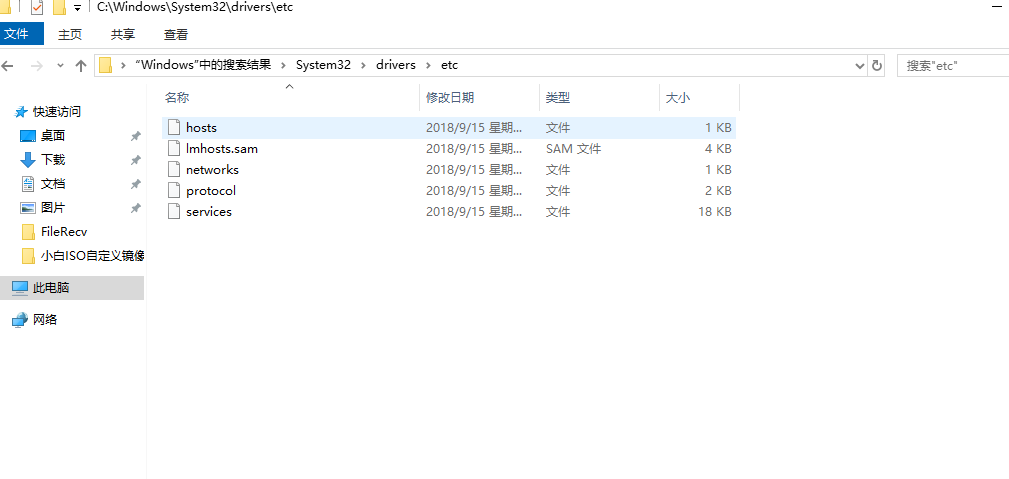Click the services file icon
This screenshot has height=479, width=1009.
173,211
